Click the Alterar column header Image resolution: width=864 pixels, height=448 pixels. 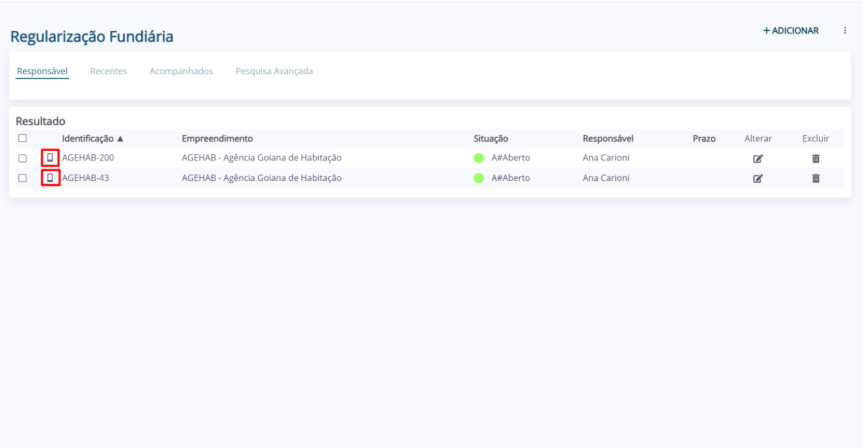[x=758, y=138]
